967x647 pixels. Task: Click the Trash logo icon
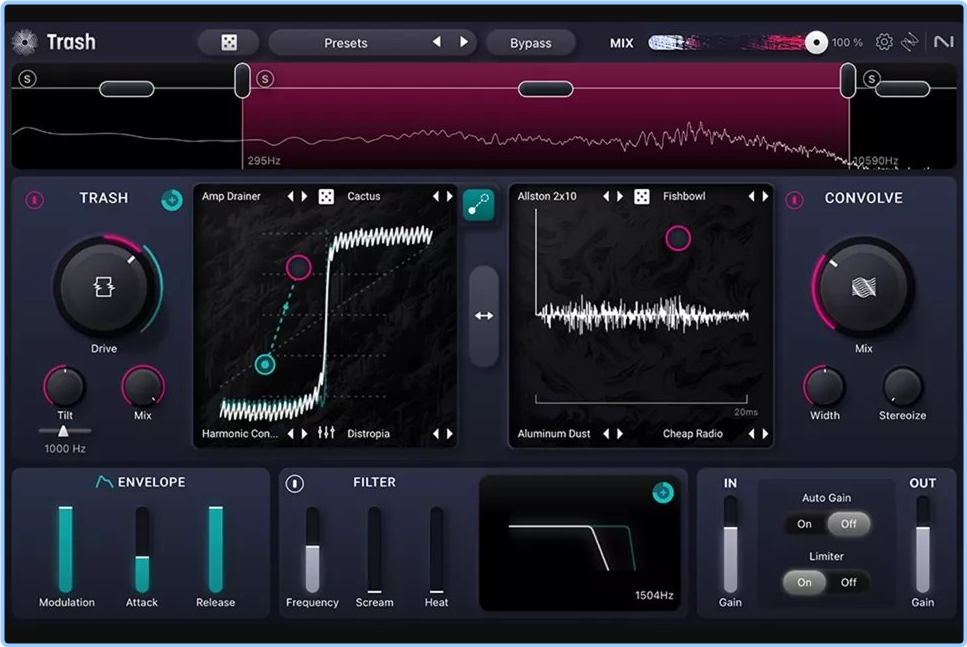click(25, 42)
